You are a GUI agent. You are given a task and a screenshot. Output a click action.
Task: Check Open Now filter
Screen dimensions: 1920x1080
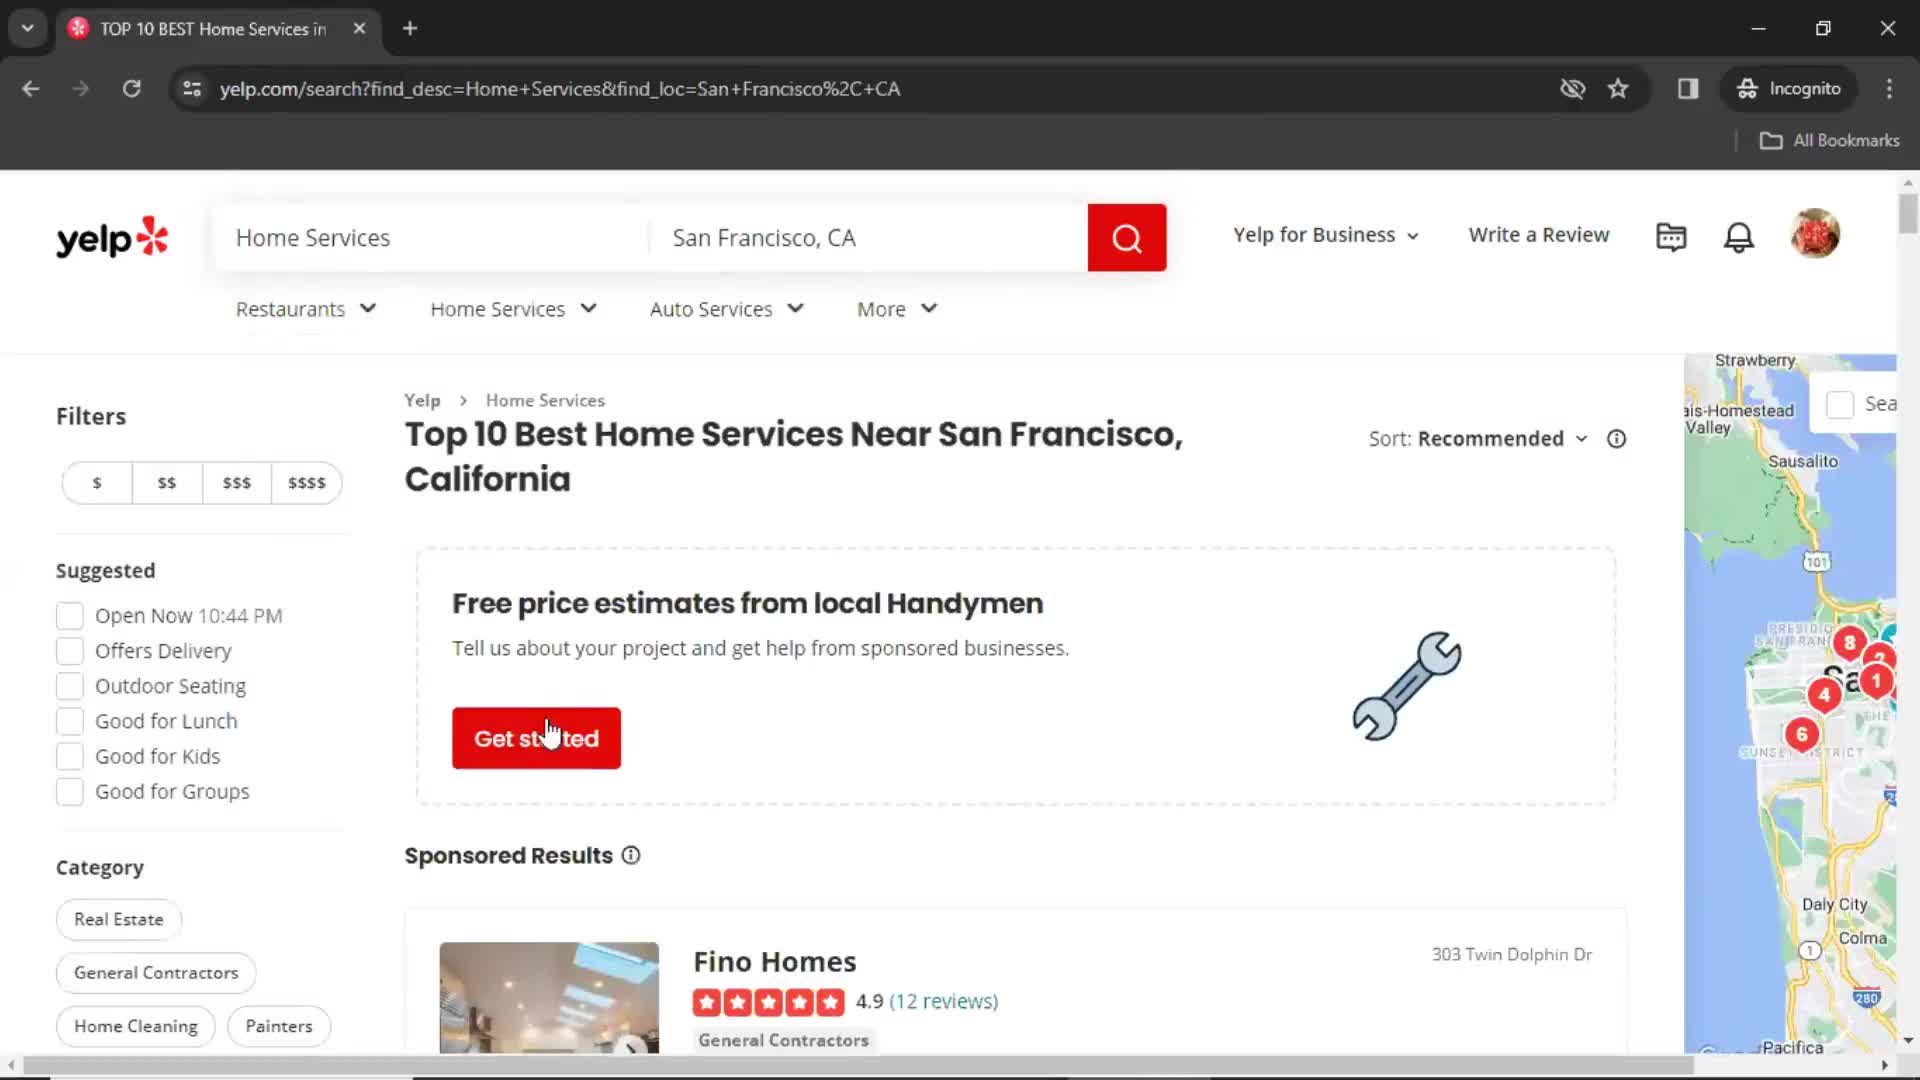click(70, 616)
